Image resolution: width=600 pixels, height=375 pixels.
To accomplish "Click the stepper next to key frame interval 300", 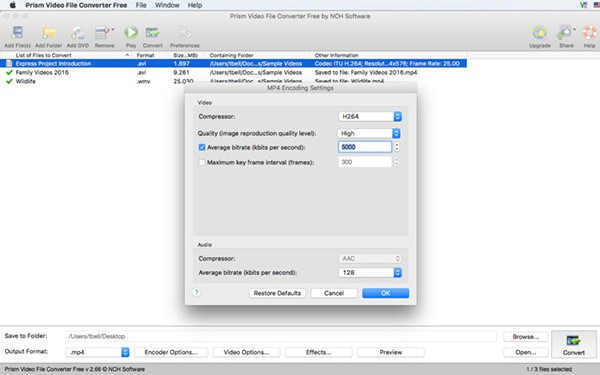I will point(396,162).
